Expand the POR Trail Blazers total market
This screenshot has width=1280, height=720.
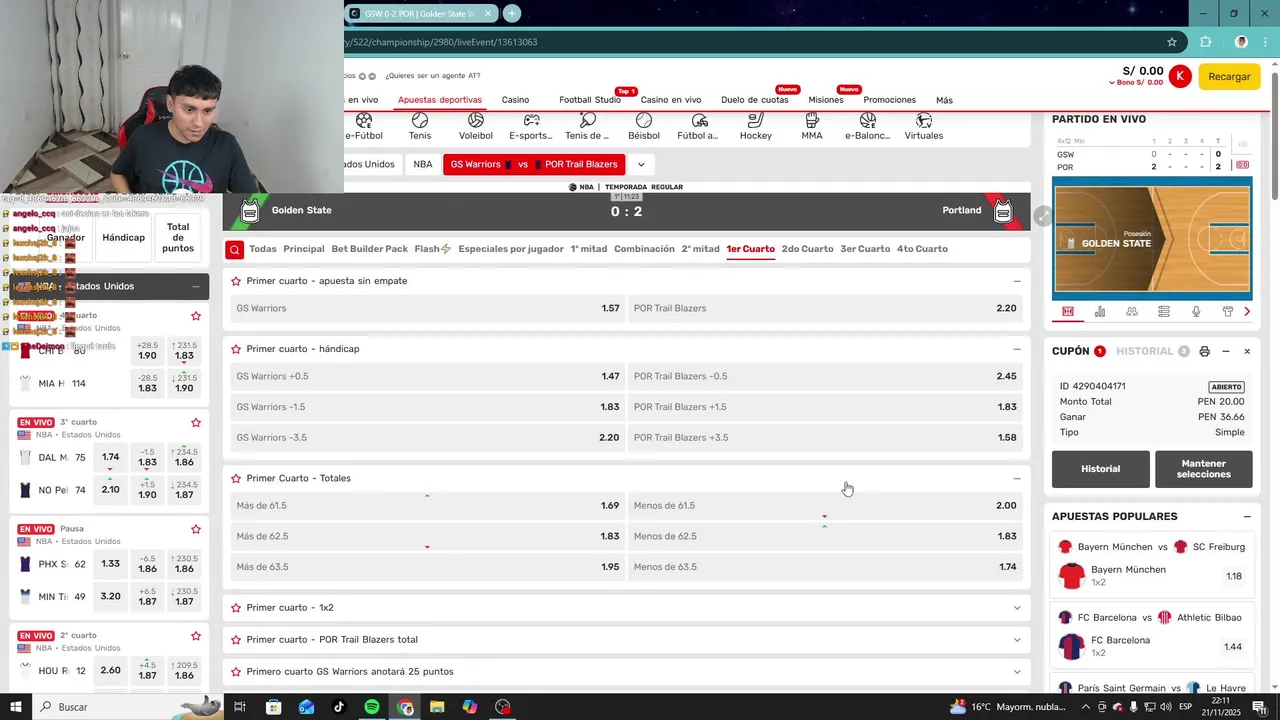click(x=1017, y=640)
